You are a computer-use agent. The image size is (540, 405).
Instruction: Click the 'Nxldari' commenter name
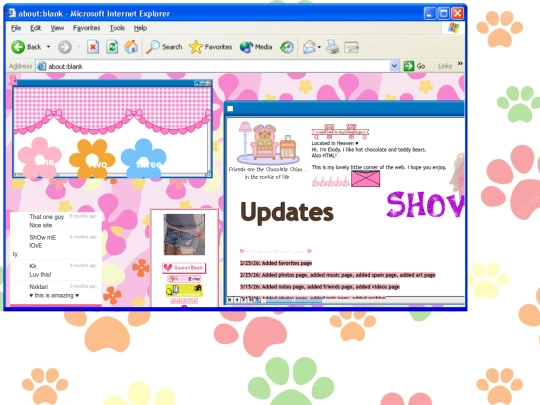(x=39, y=287)
